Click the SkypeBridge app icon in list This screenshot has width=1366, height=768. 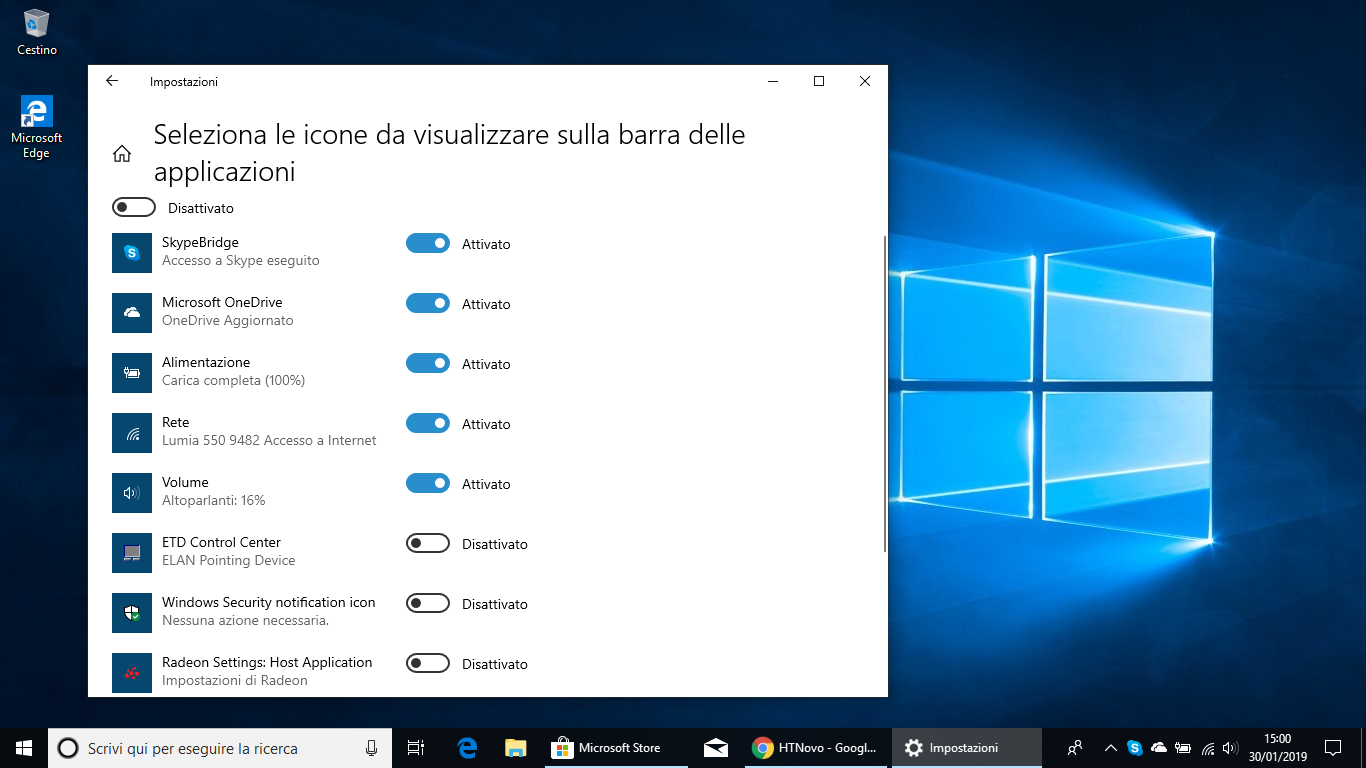[132, 253]
